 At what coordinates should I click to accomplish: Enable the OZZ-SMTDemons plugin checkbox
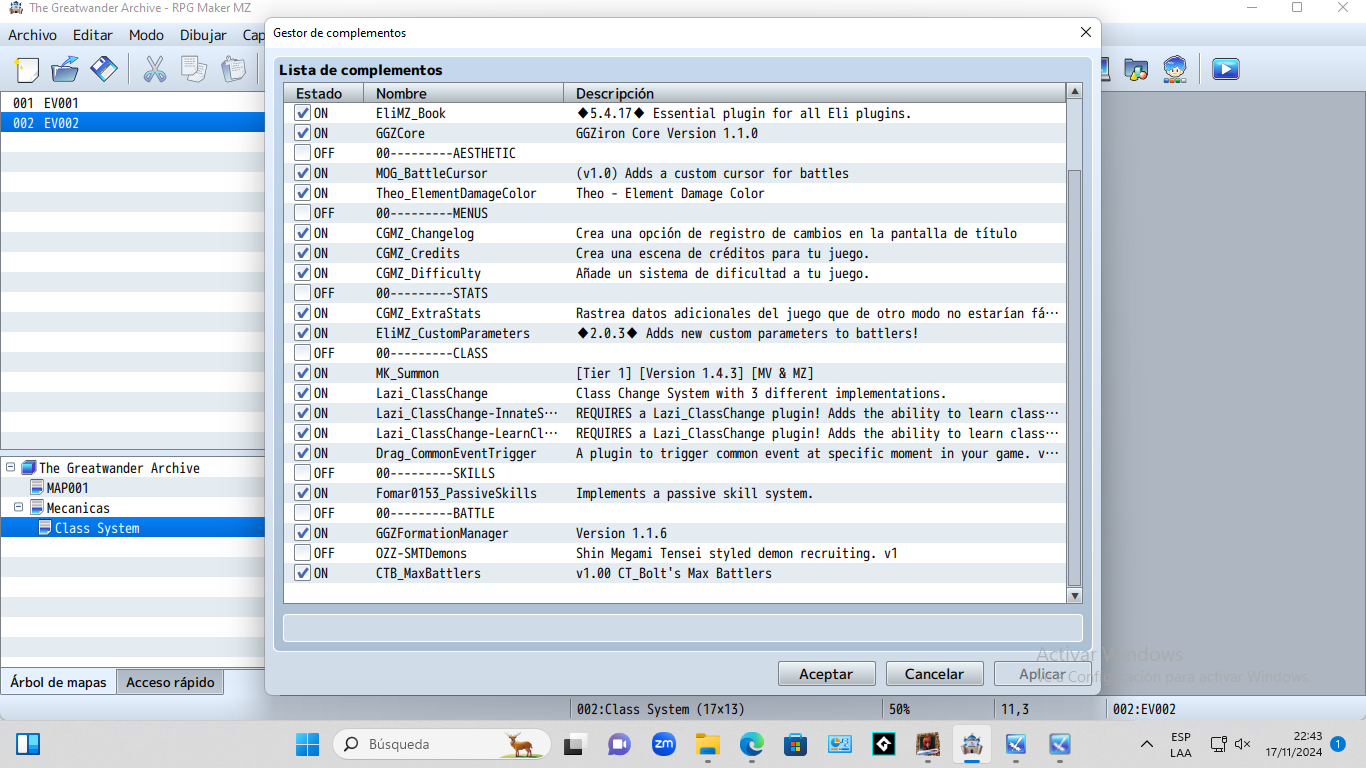click(x=302, y=553)
